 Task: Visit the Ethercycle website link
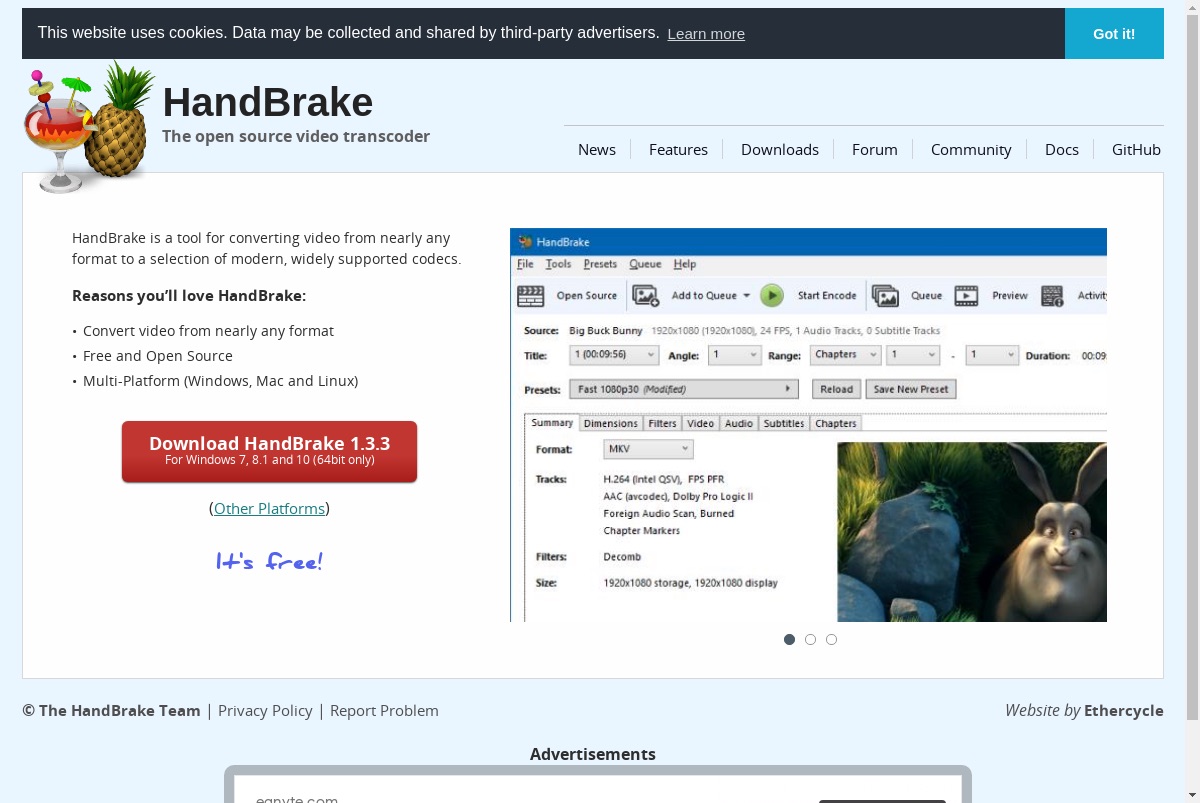(1124, 710)
